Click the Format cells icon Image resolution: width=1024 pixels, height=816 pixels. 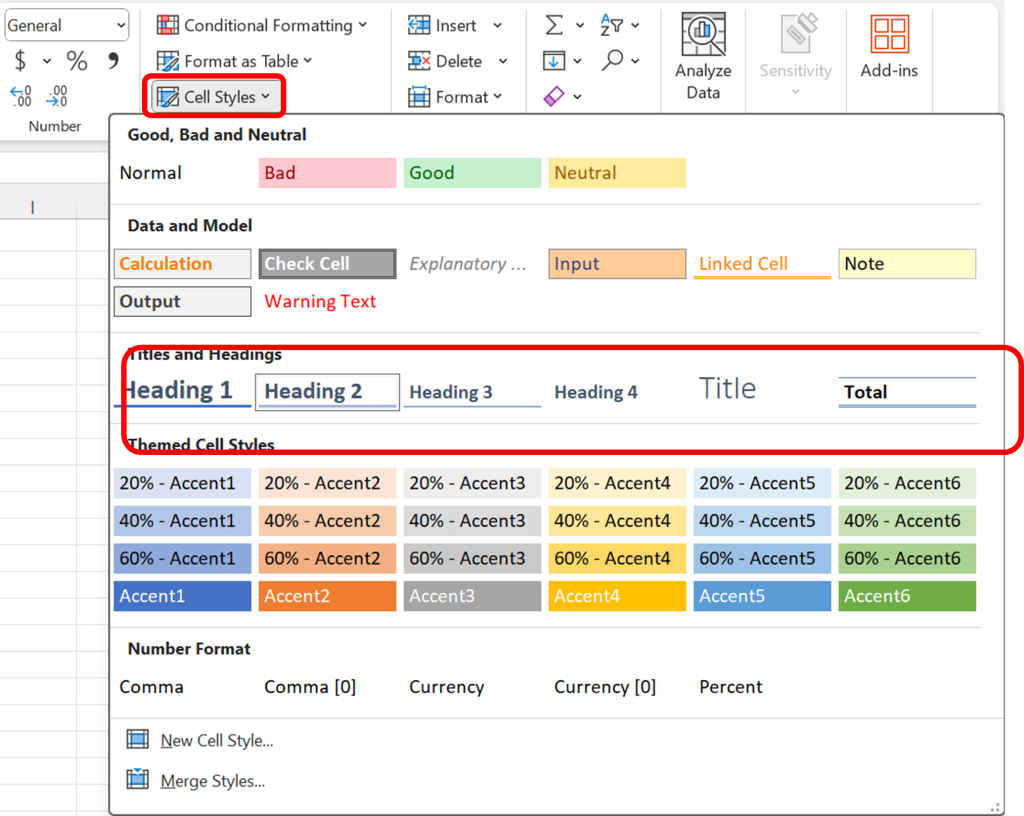[x=419, y=97]
